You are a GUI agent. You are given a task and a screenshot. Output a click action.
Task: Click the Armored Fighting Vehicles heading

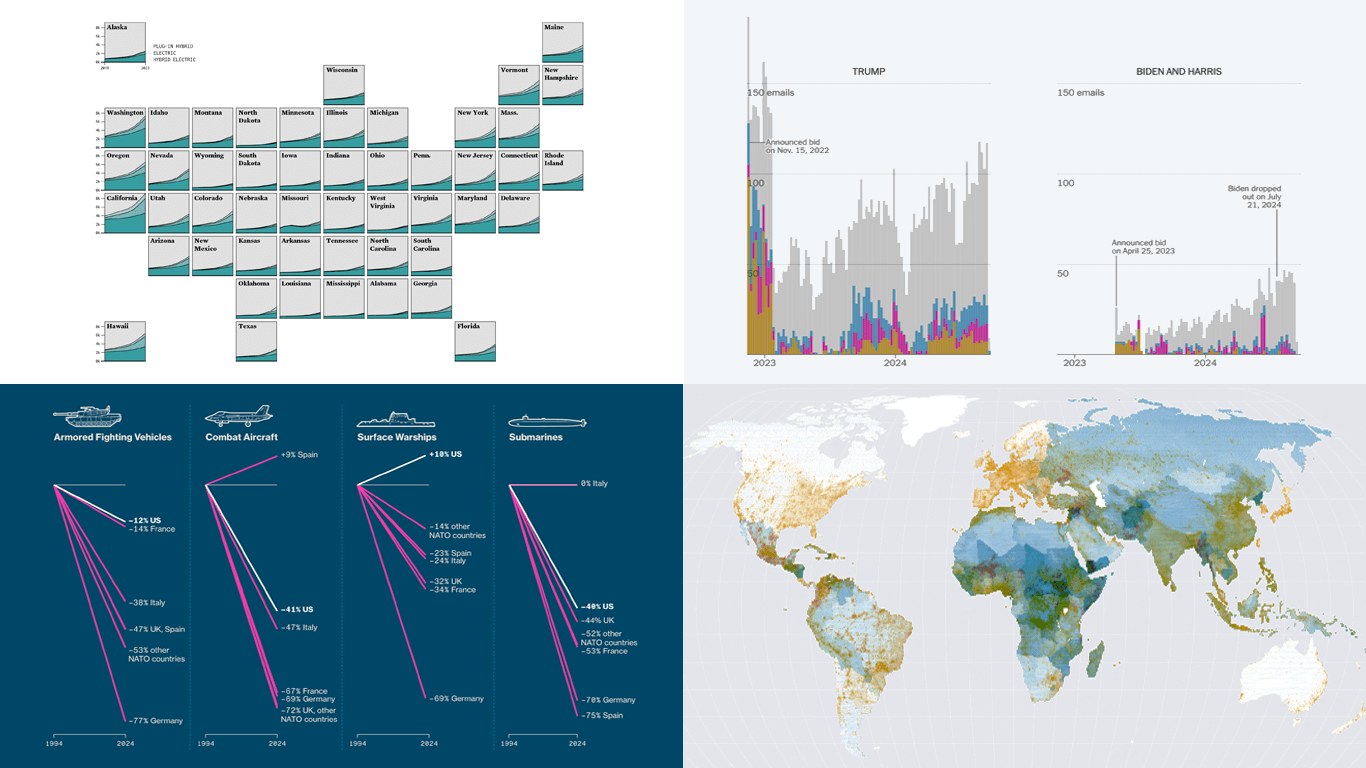[112, 437]
